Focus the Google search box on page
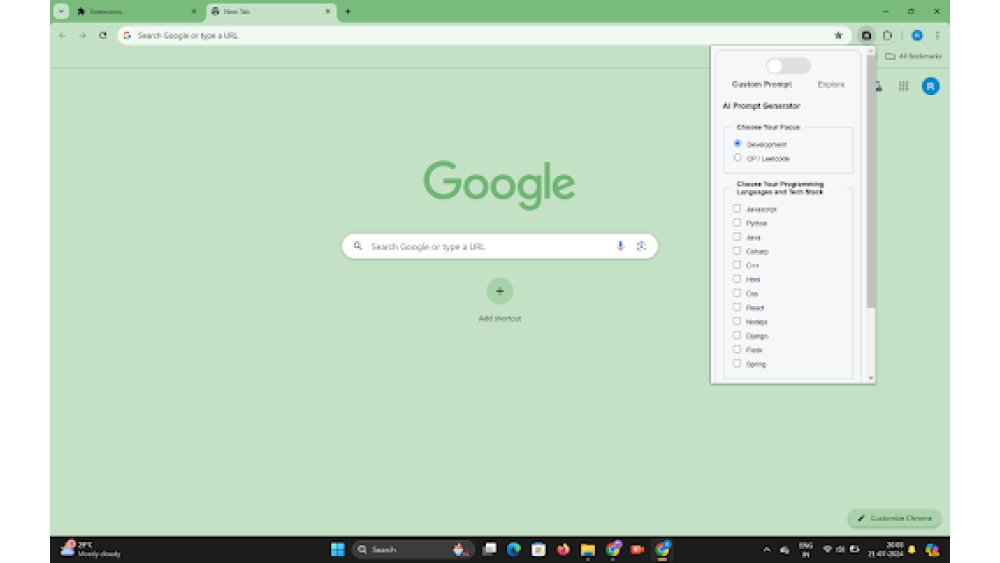The image size is (1000, 563). tap(500, 246)
